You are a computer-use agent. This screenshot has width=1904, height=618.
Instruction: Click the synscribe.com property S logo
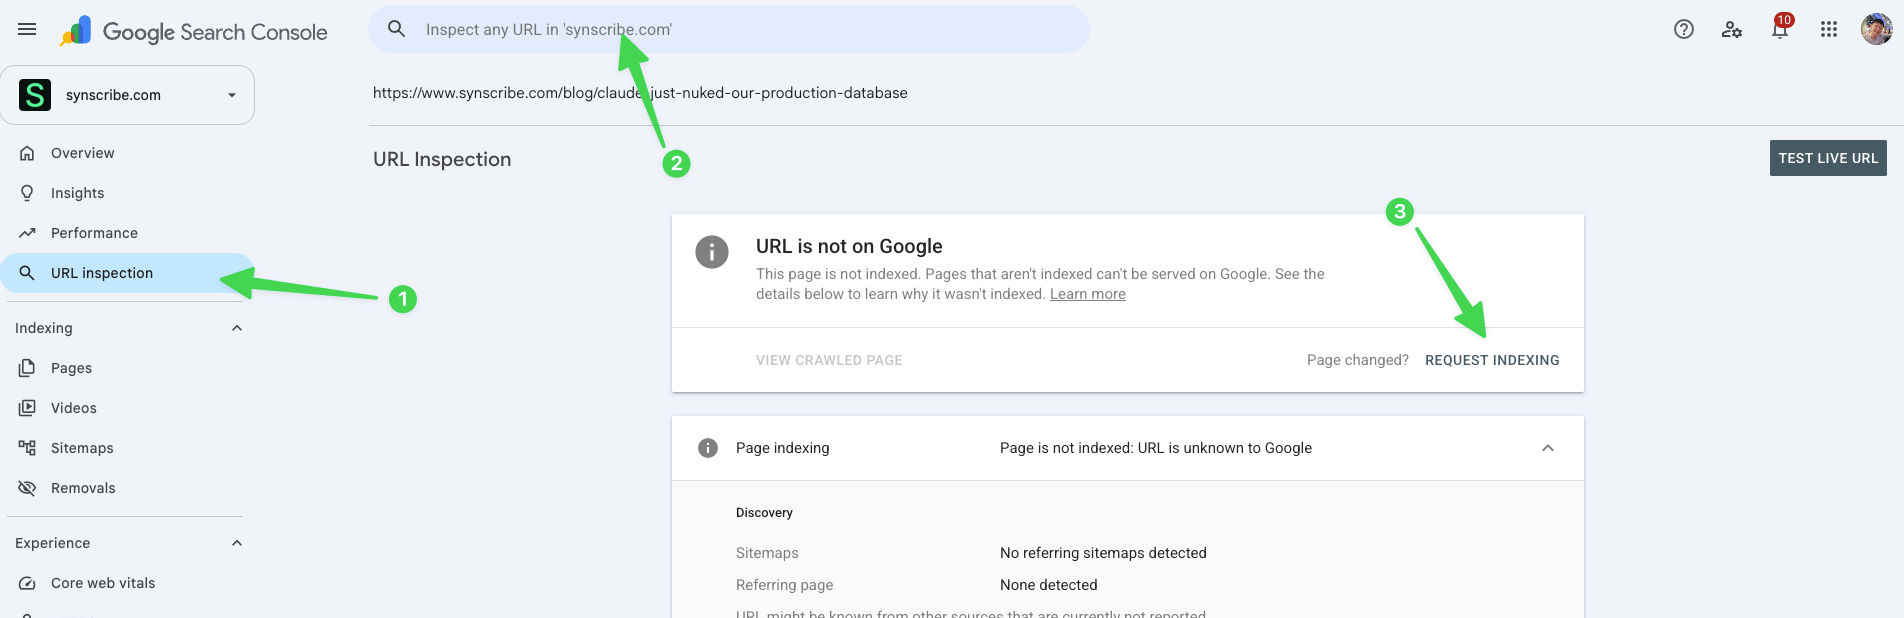(35, 95)
